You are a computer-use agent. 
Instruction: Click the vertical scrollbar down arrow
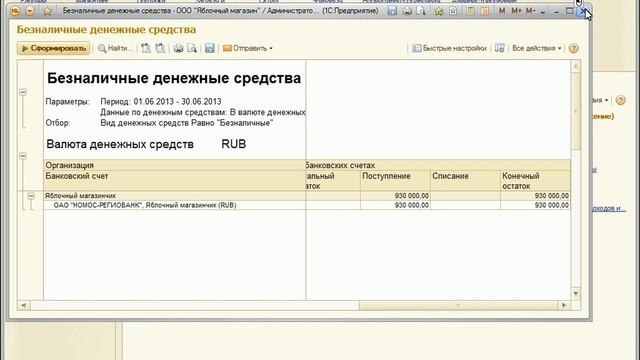pyautogui.click(x=576, y=293)
